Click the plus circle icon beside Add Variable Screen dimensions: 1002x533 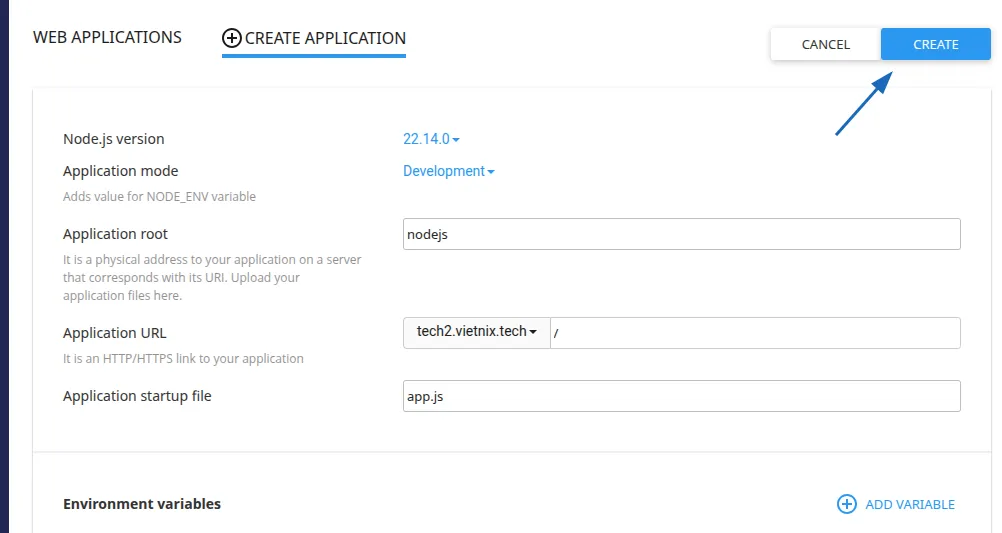pyautogui.click(x=846, y=504)
